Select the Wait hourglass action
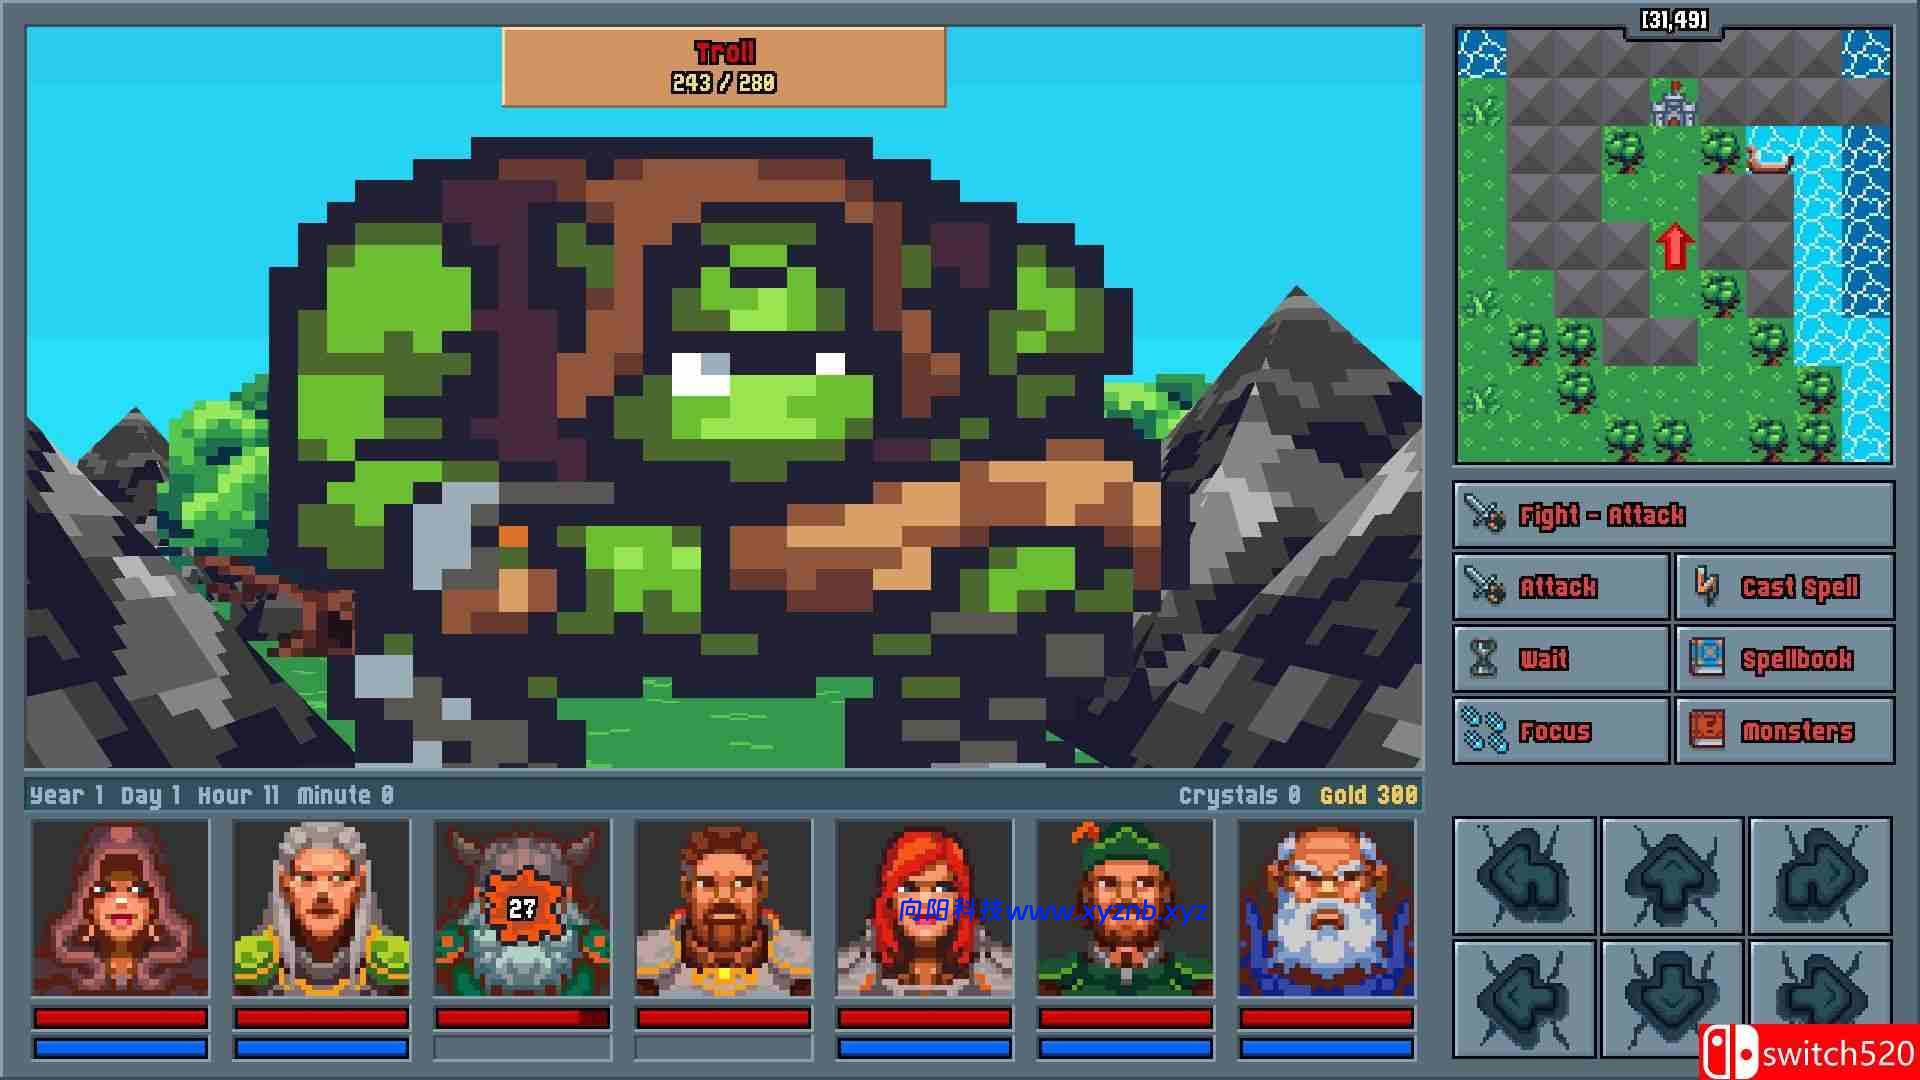 tap(1561, 659)
